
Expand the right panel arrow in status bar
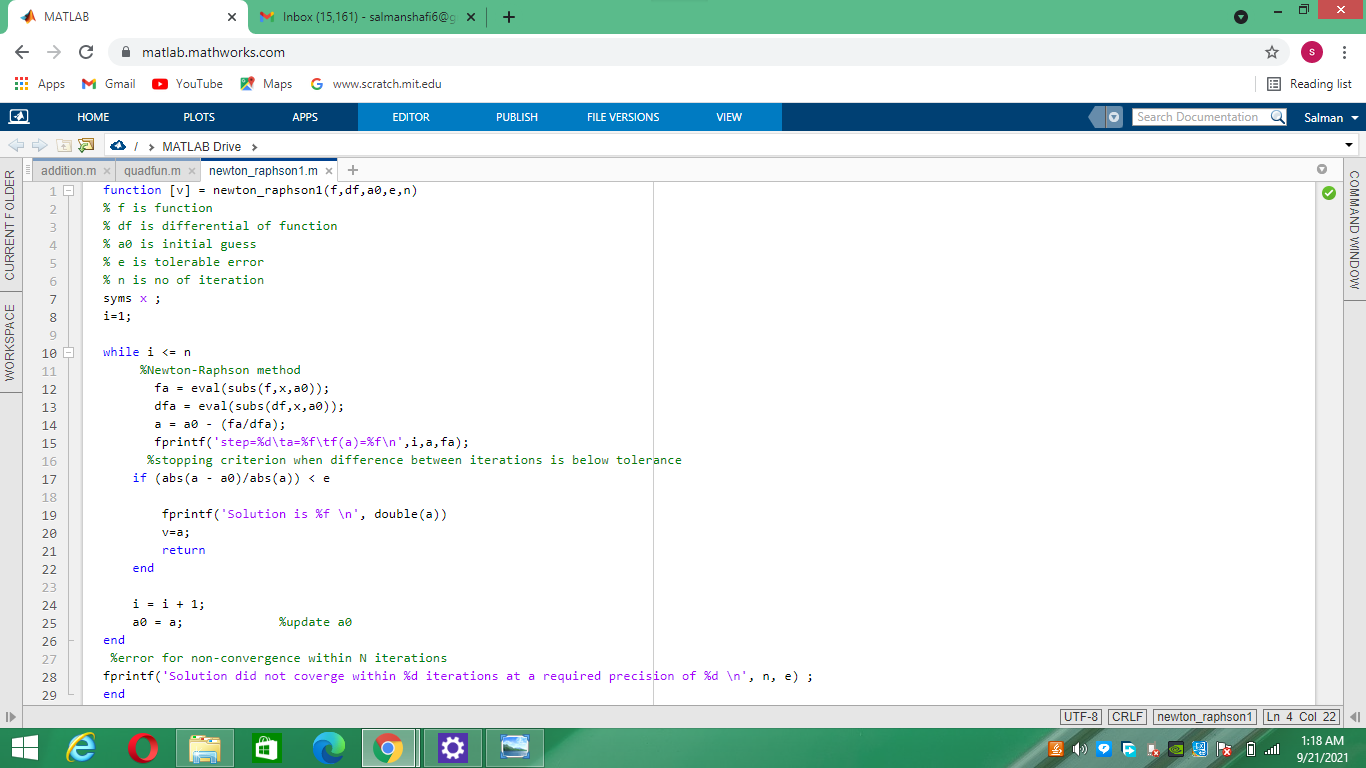[1355, 716]
